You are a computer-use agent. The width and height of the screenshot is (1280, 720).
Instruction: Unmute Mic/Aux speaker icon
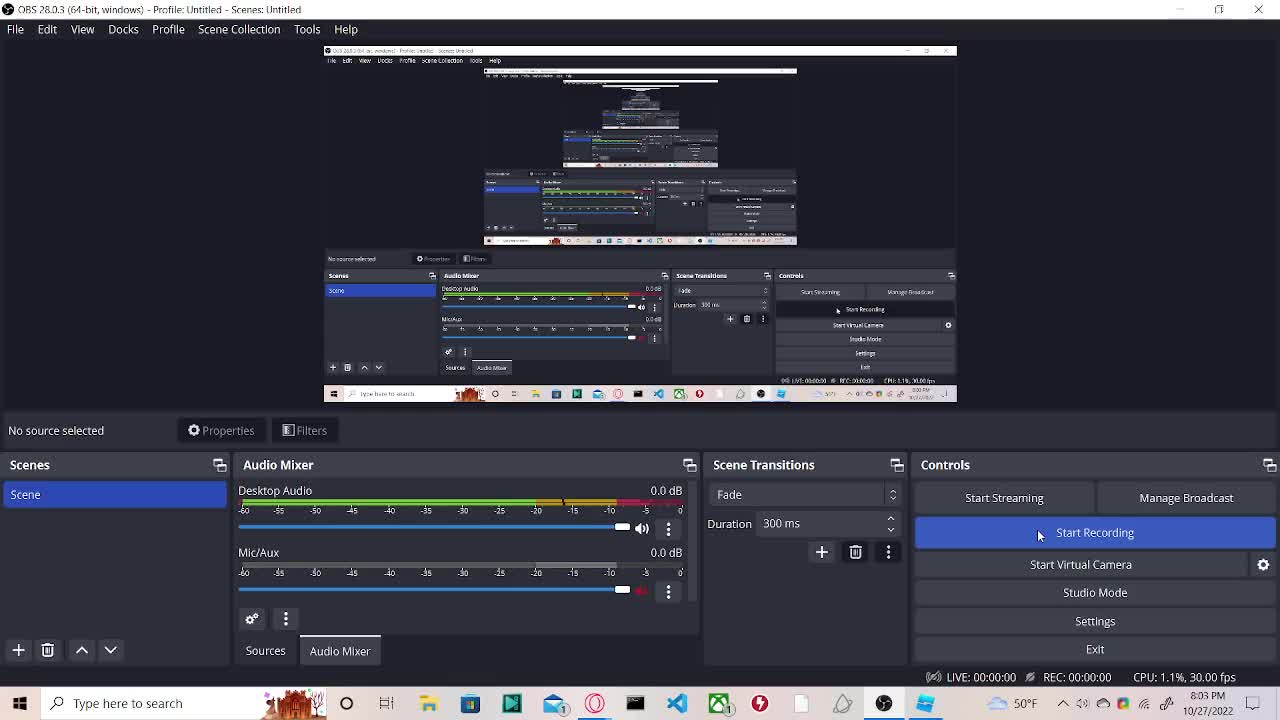click(x=642, y=591)
